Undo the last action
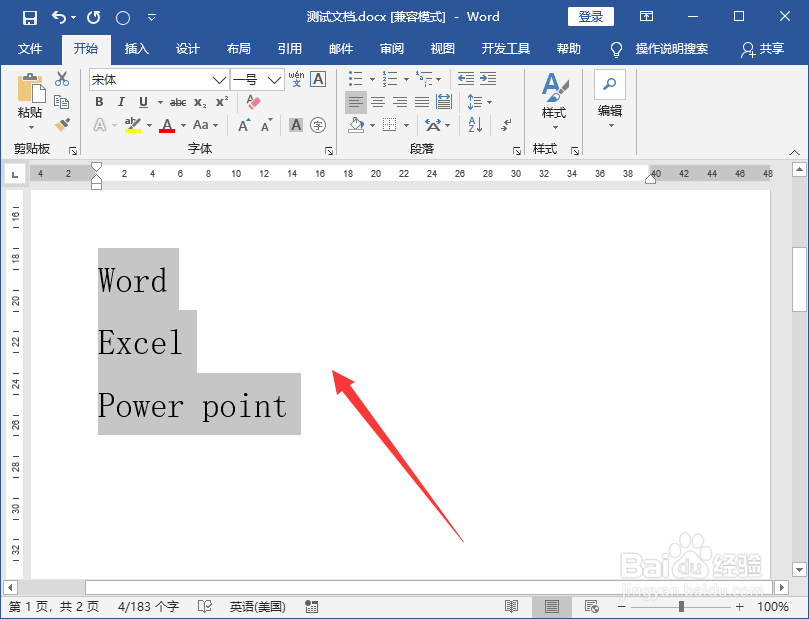Viewport: 809px width, 619px height. pos(59,18)
